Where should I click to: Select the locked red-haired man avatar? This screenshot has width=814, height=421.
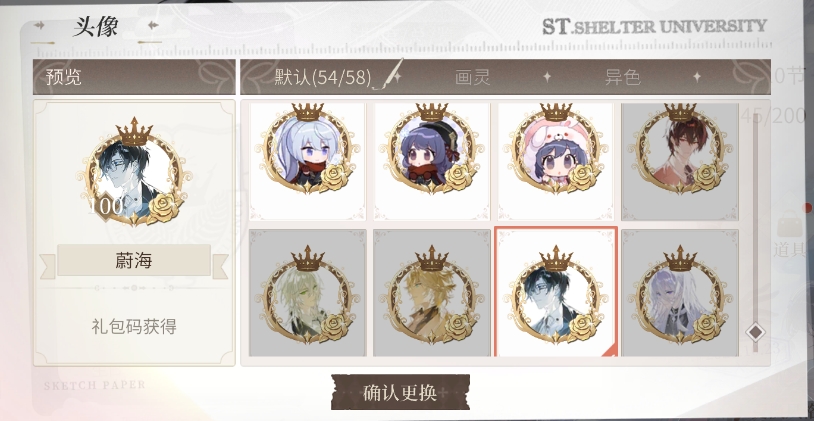point(680,161)
